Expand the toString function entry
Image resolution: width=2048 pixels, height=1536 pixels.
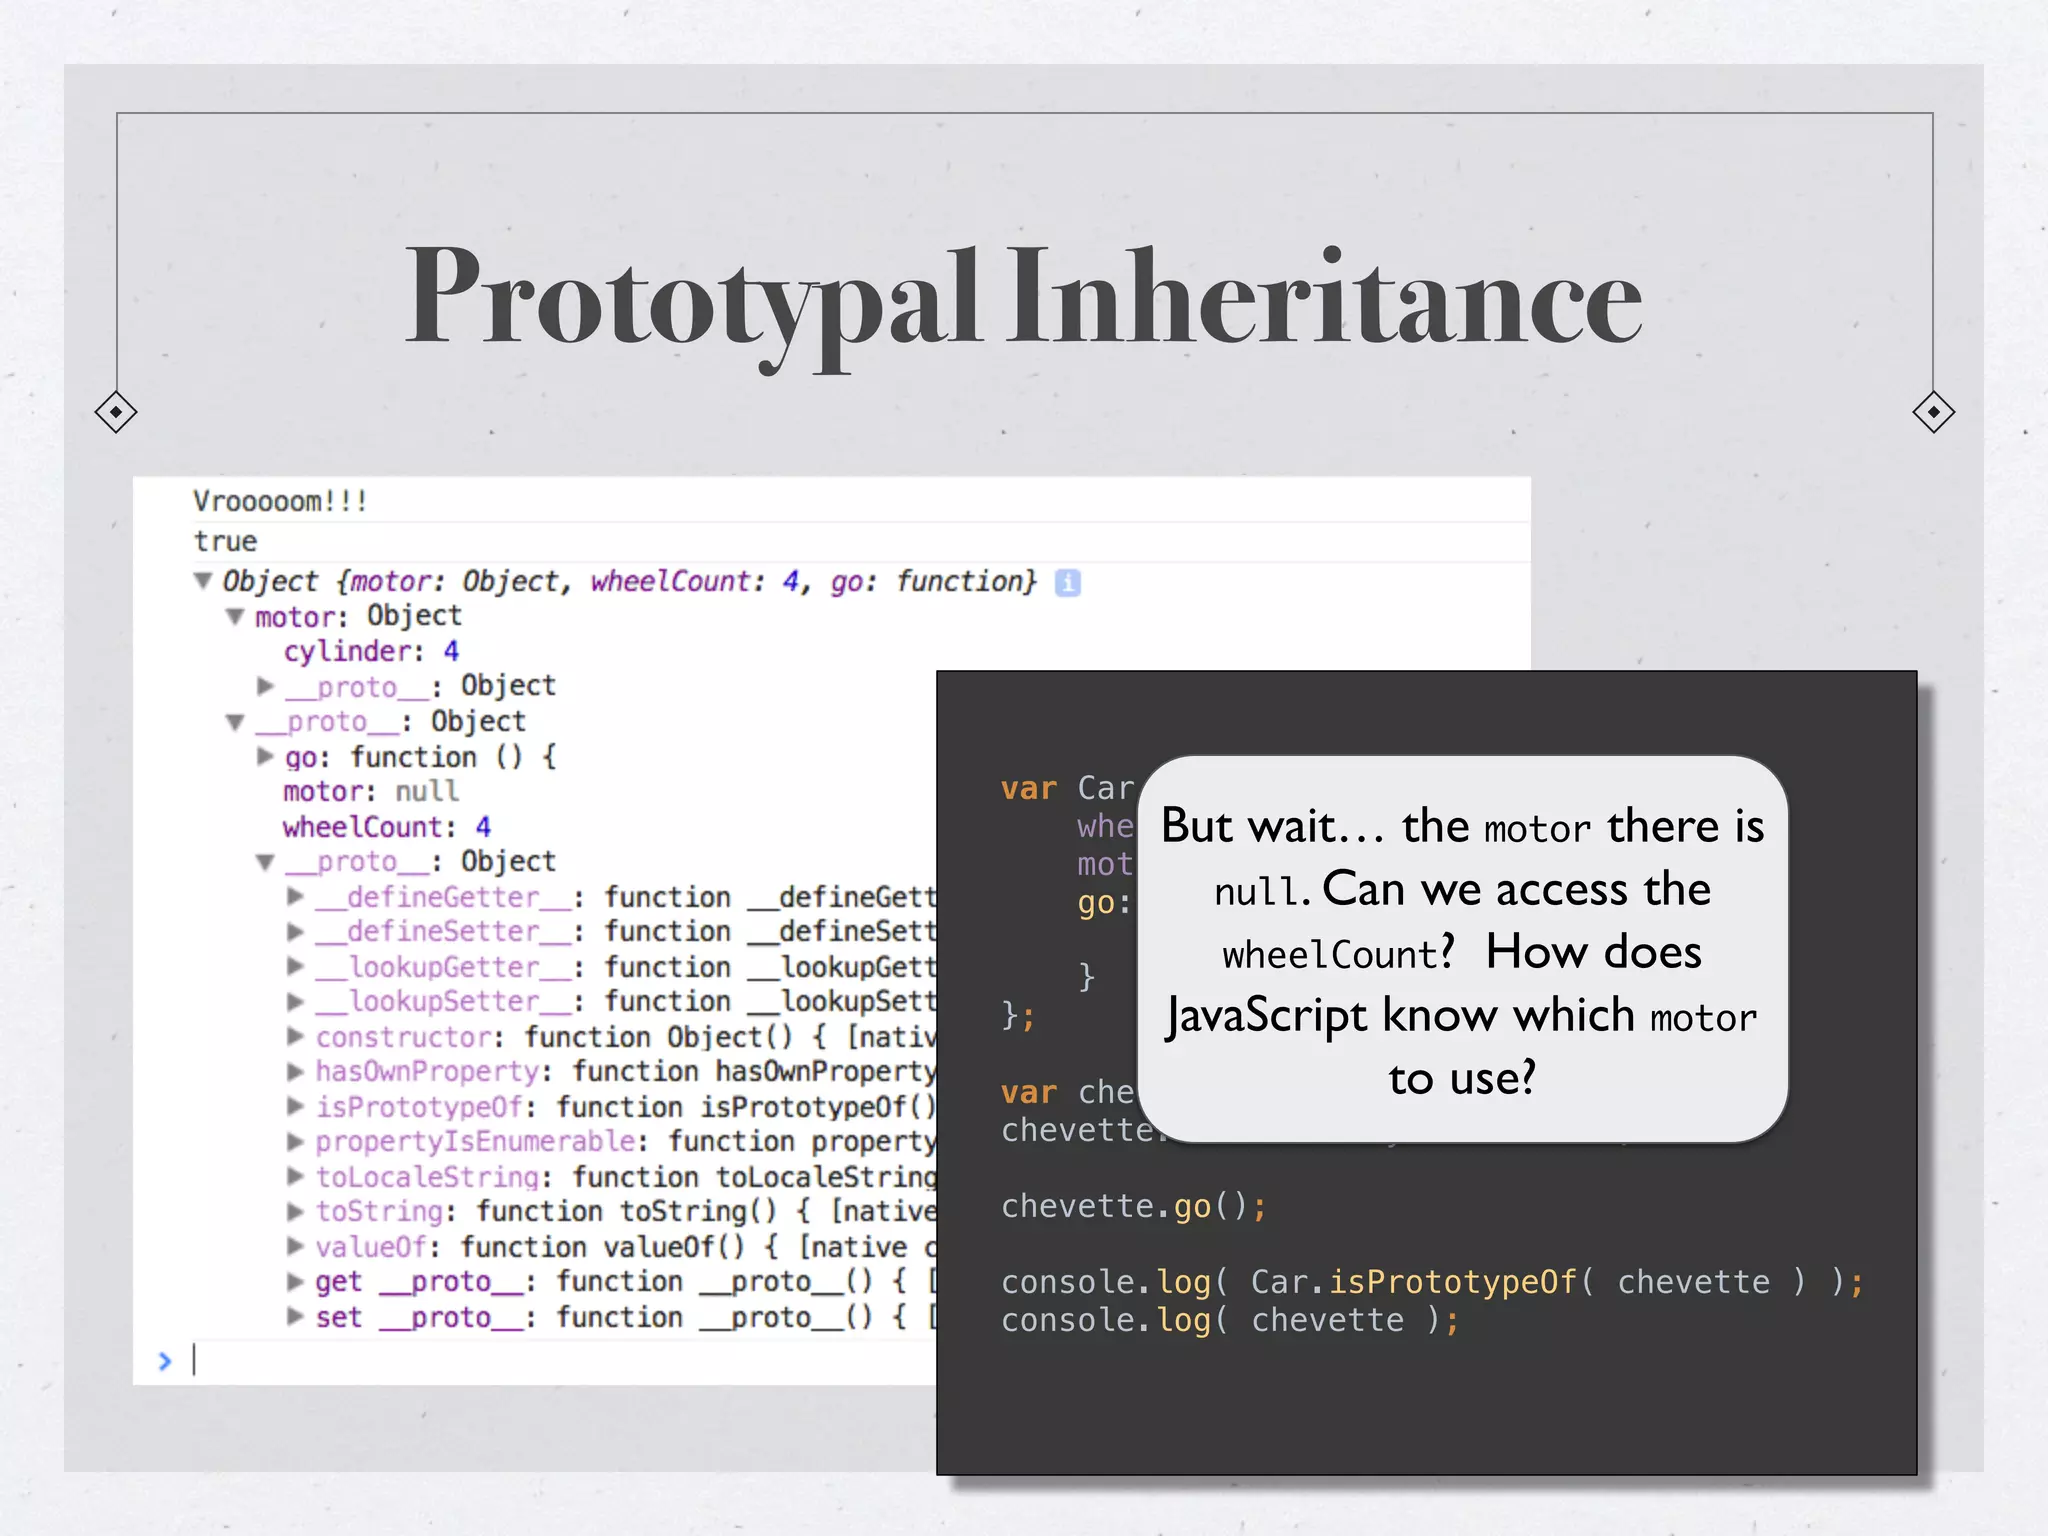[x=295, y=1211]
